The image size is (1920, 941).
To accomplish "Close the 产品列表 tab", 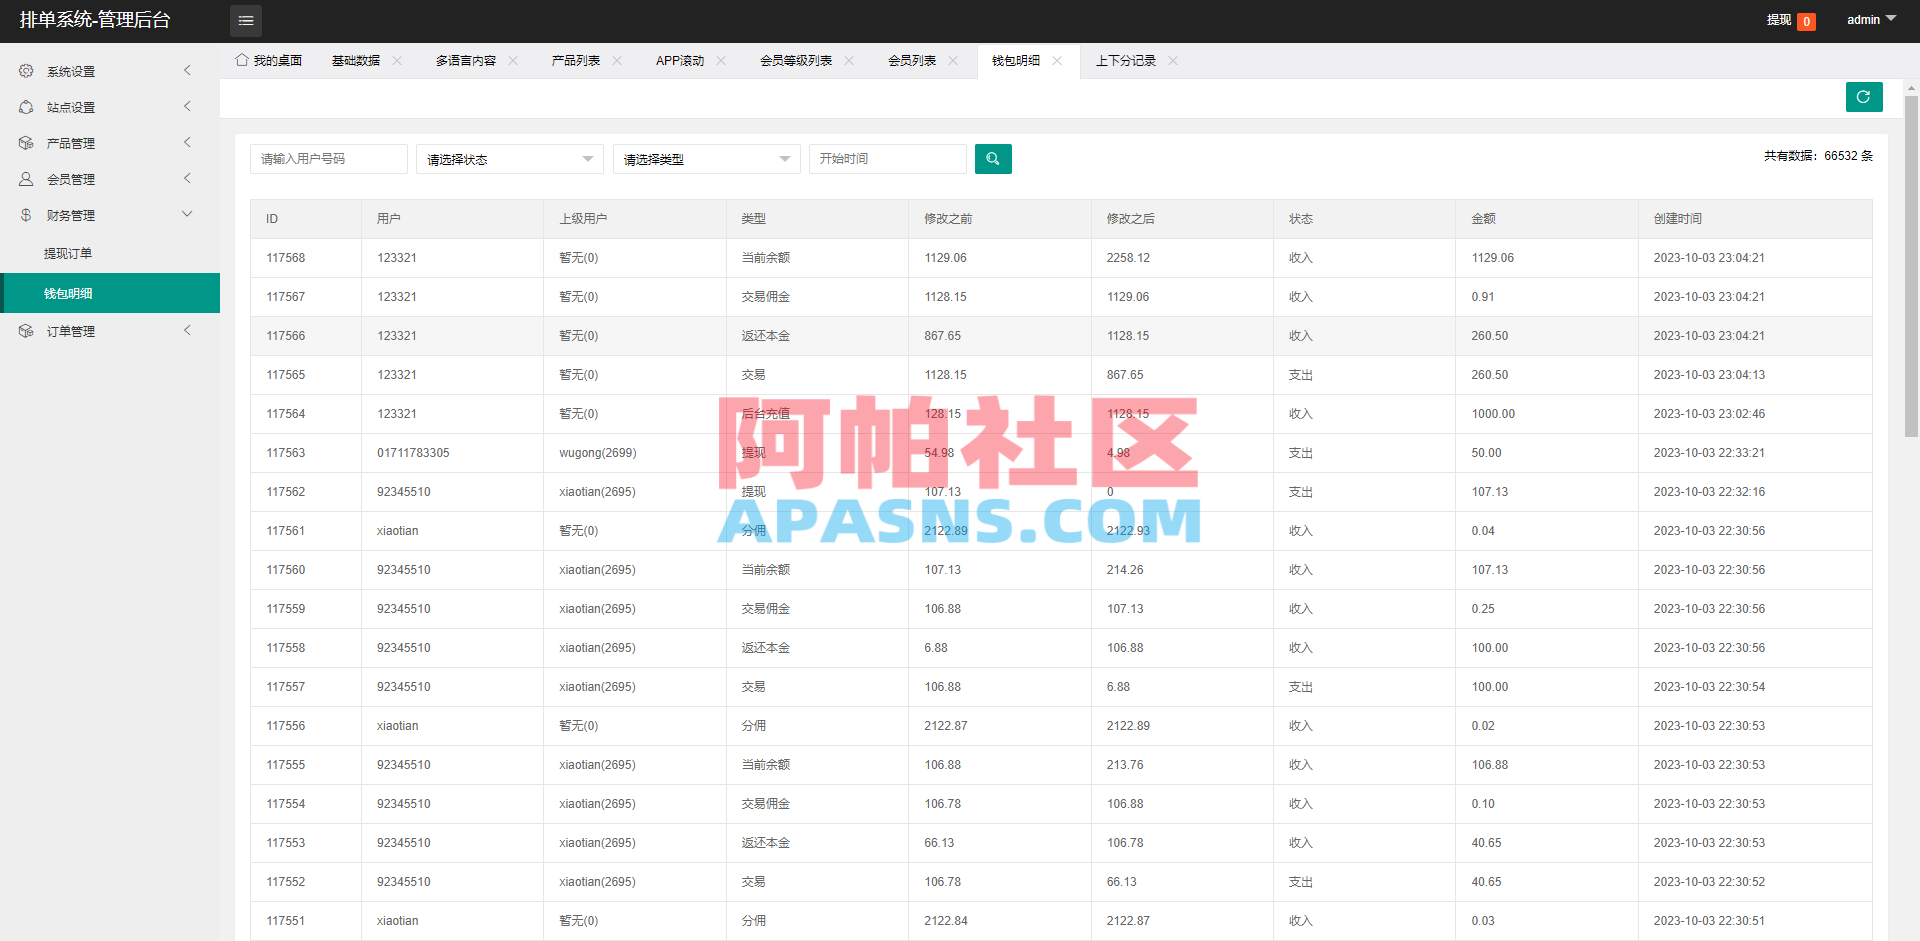I will [x=617, y=60].
